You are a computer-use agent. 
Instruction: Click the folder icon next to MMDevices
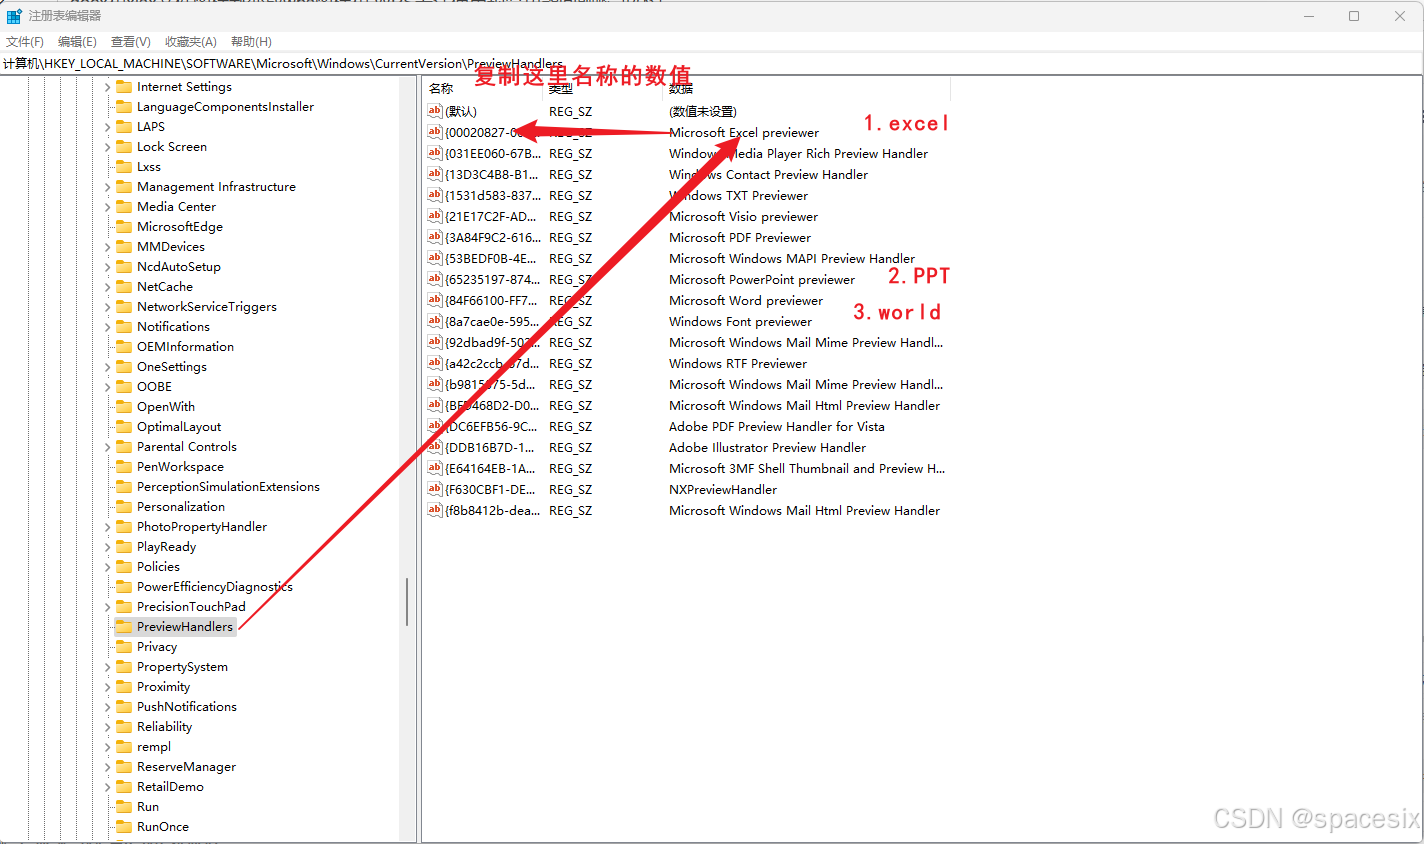click(x=124, y=247)
